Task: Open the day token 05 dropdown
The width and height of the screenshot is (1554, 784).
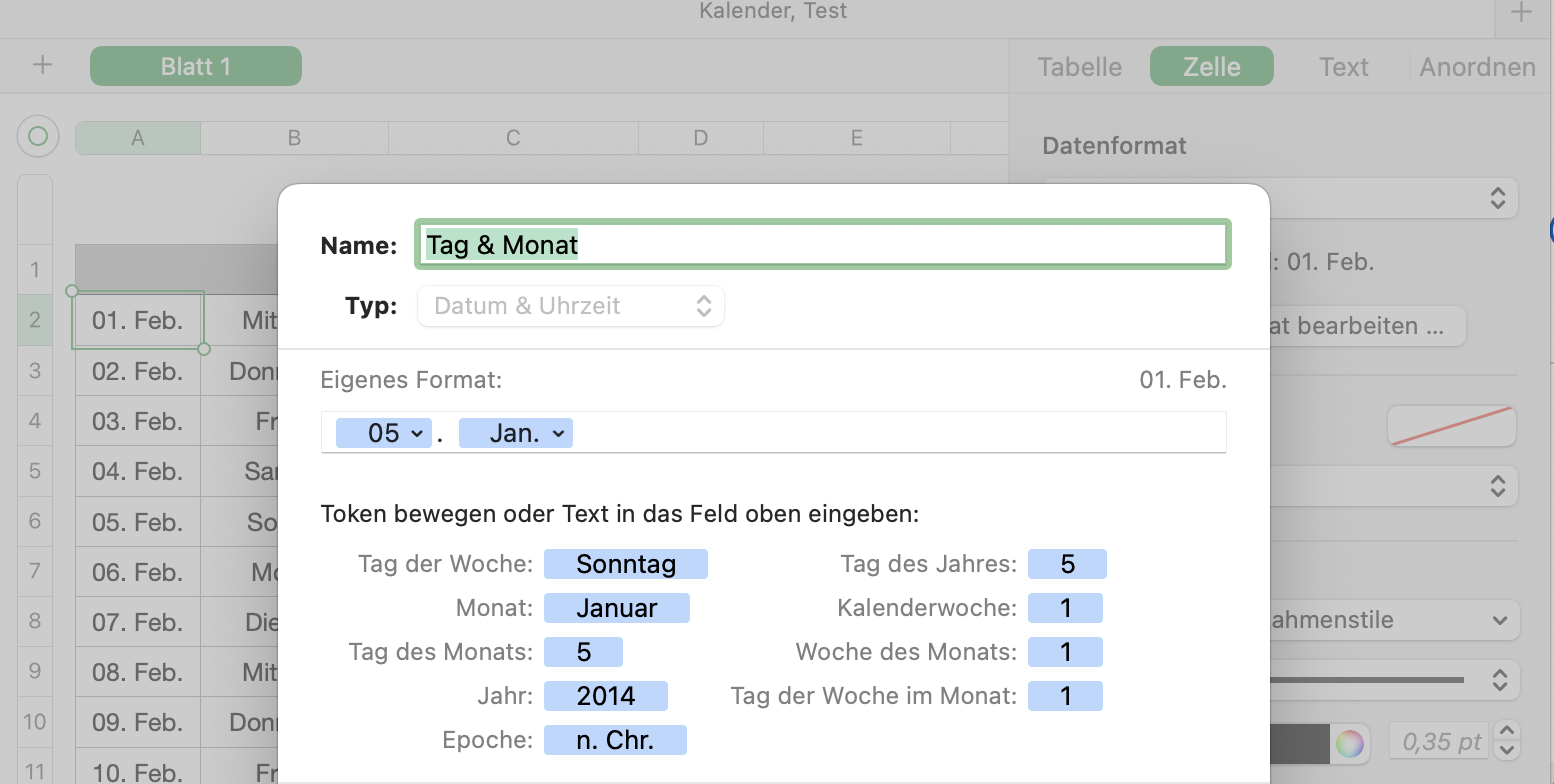Action: [x=417, y=433]
